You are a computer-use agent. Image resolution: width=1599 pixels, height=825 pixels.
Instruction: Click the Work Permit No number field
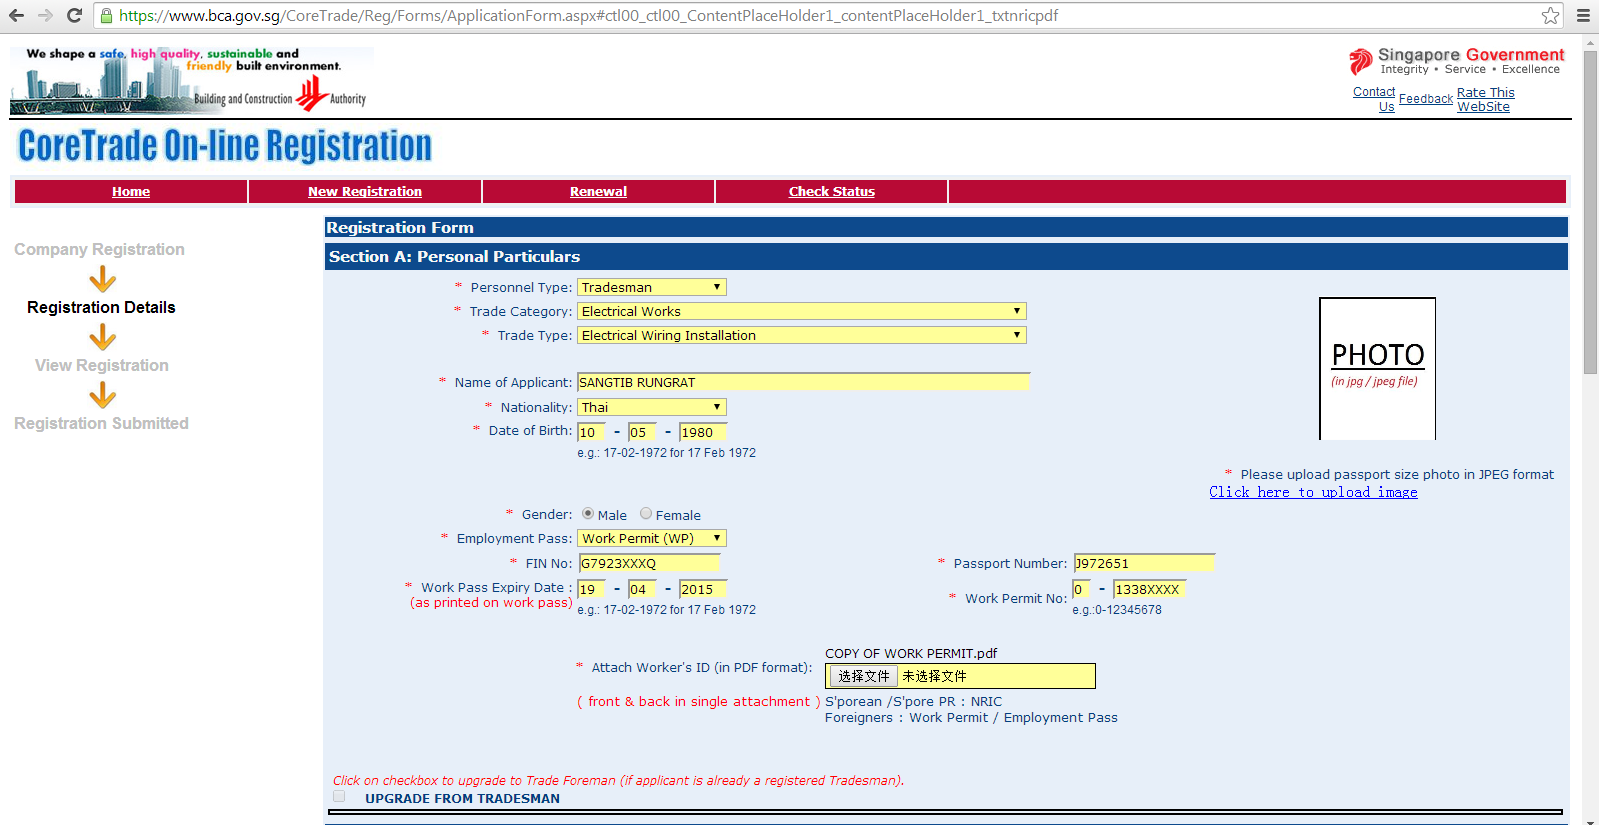(1150, 589)
